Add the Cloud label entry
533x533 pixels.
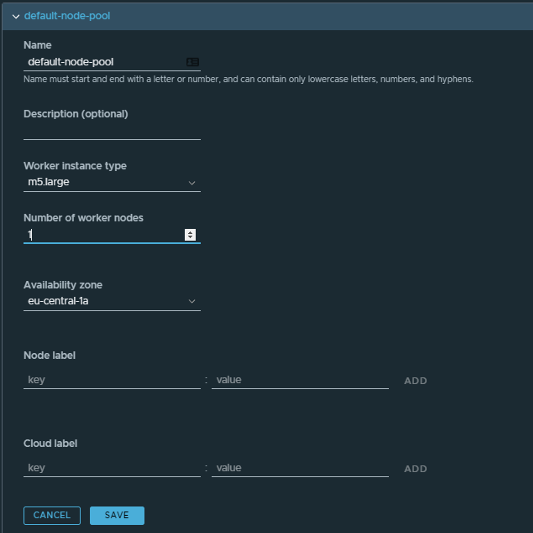(x=415, y=469)
